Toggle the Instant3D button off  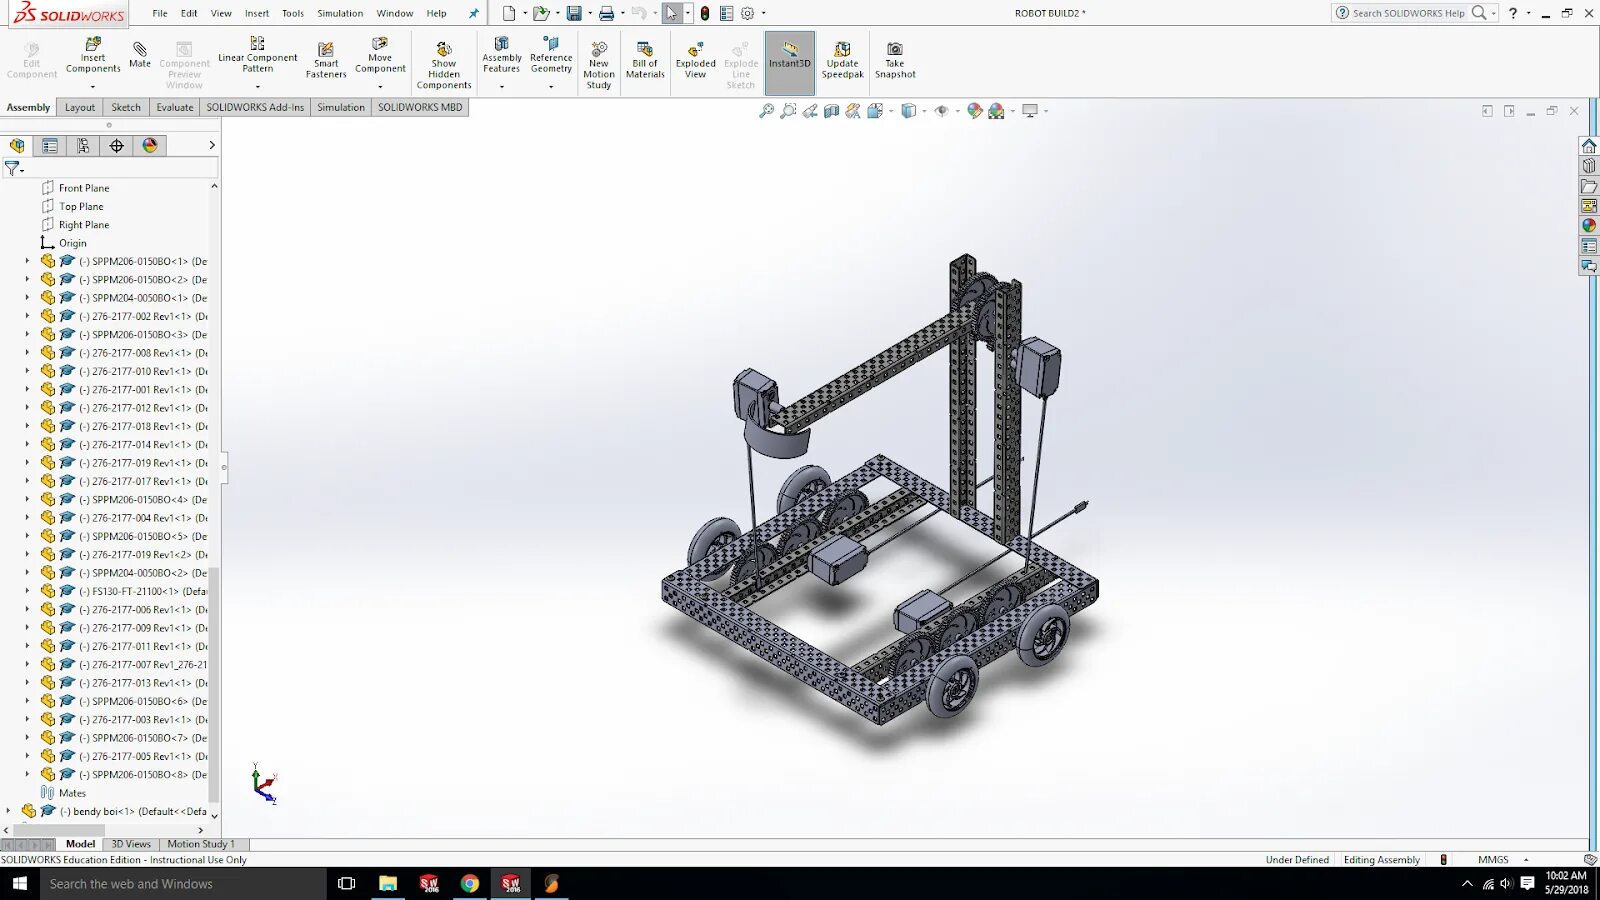(x=788, y=57)
